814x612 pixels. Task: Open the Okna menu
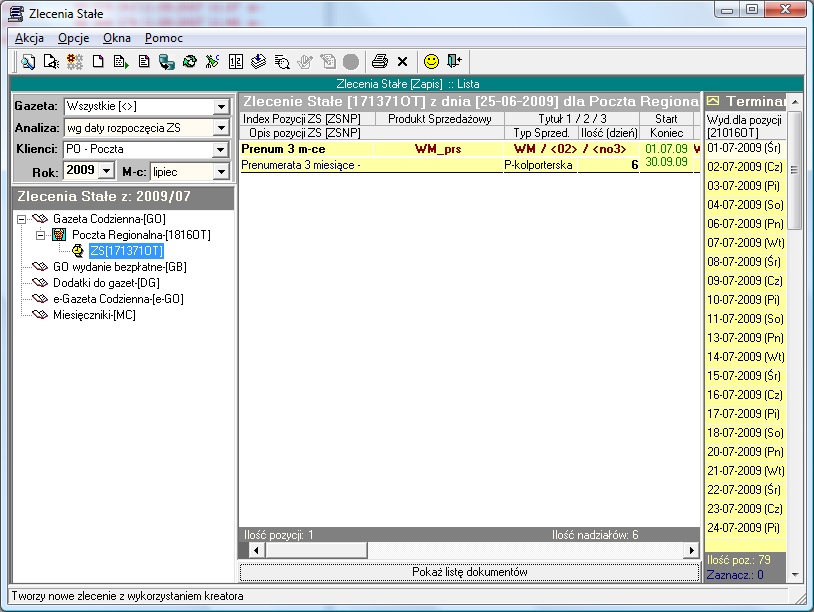point(117,38)
